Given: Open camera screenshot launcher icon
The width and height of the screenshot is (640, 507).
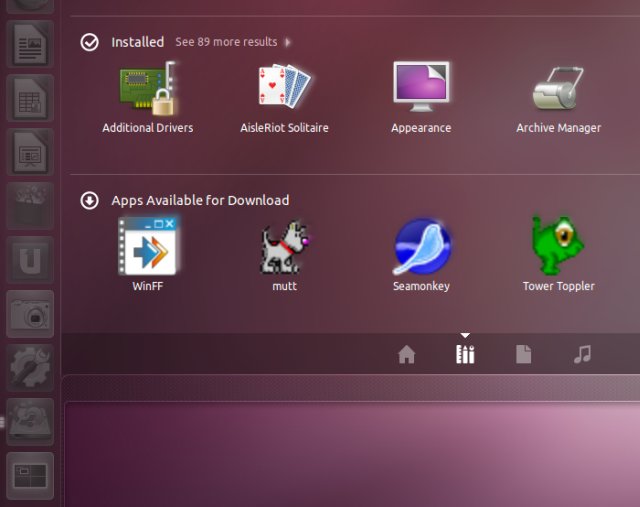Looking at the screenshot, I should point(30,314).
